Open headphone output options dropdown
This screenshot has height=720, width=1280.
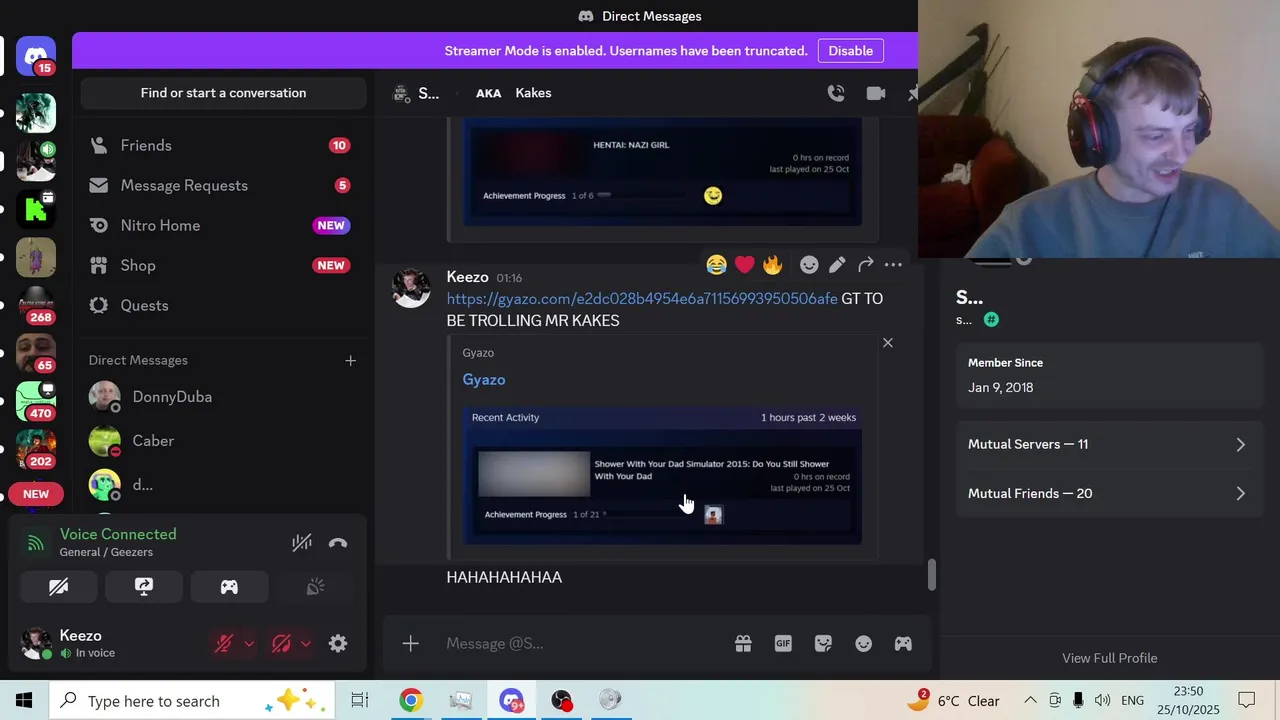point(306,644)
